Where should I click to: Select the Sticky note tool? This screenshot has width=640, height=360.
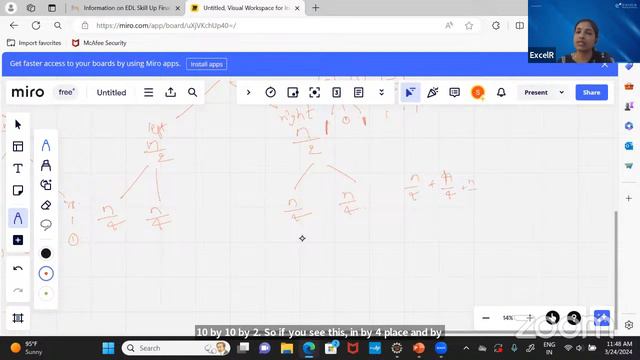pyautogui.click(x=18, y=190)
